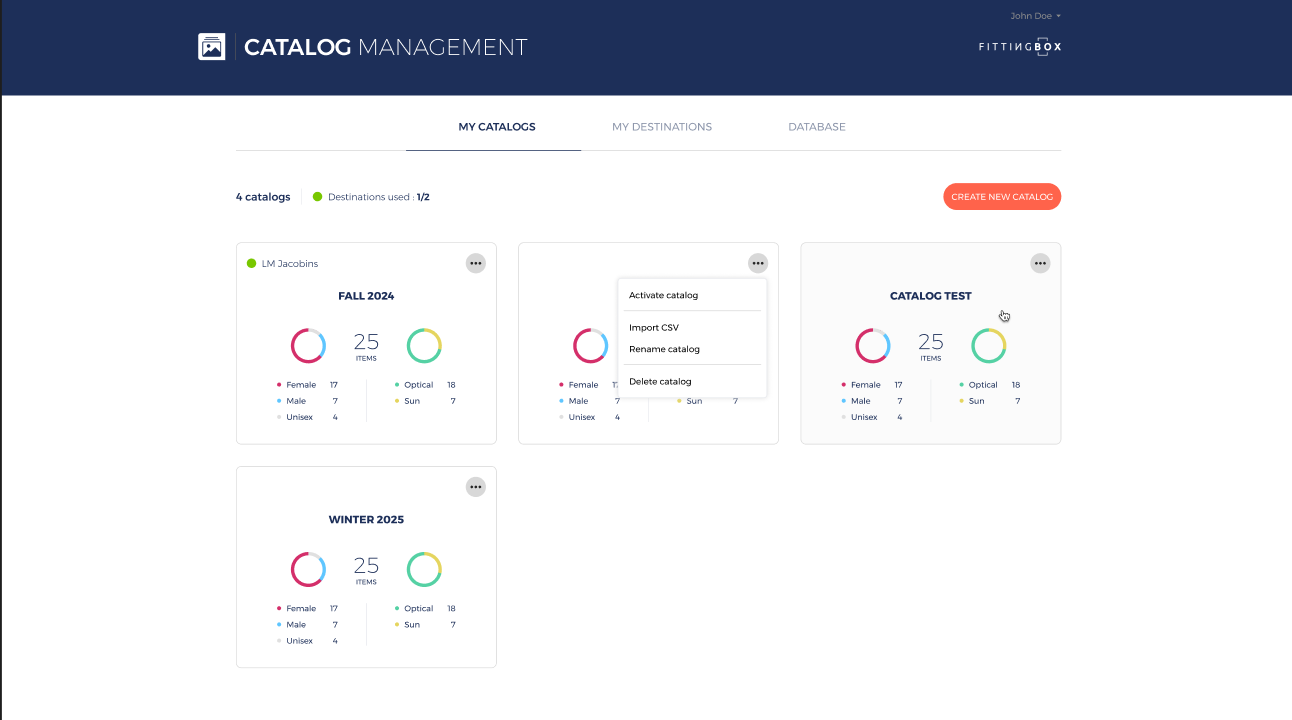Image resolution: width=1292 pixels, height=720 pixels.
Task: Click the CATALOG TEST three-dot options button
Action: click(x=1040, y=263)
